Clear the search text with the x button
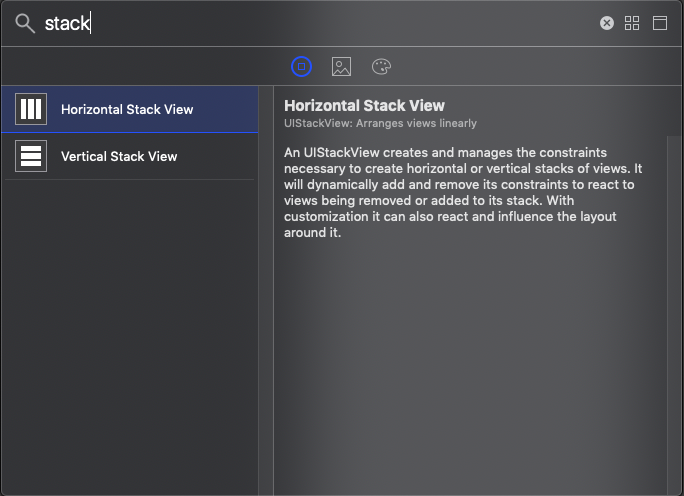This screenshot has width=684, height=496. click(607, 23)
